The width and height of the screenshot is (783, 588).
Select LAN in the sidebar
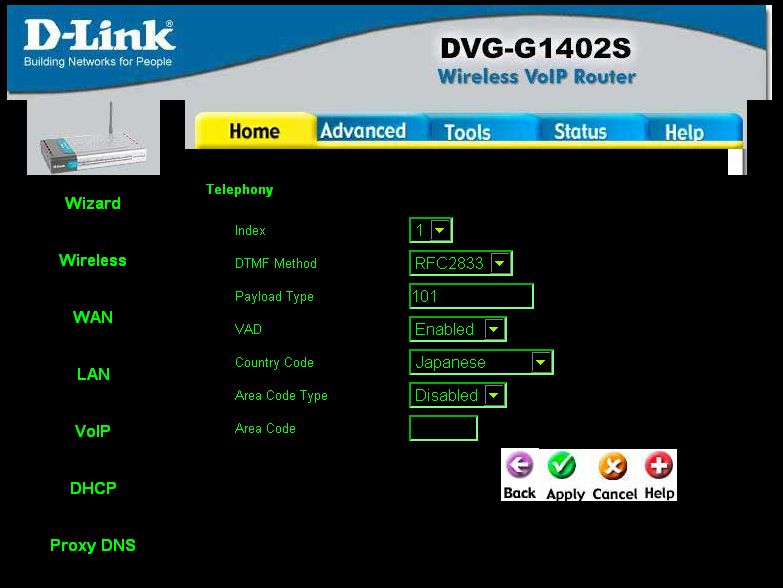pos(93,374)
